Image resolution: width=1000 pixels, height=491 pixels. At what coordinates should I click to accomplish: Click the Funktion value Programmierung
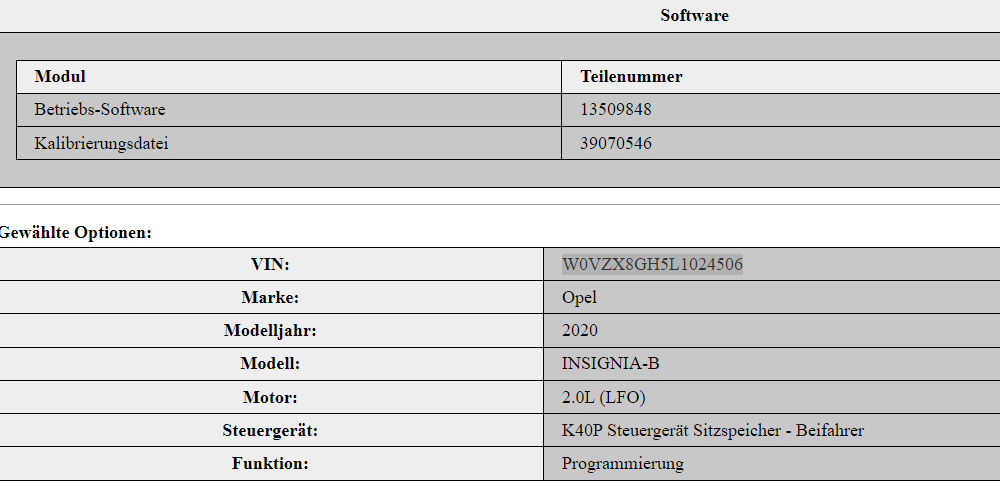(622, 463)
